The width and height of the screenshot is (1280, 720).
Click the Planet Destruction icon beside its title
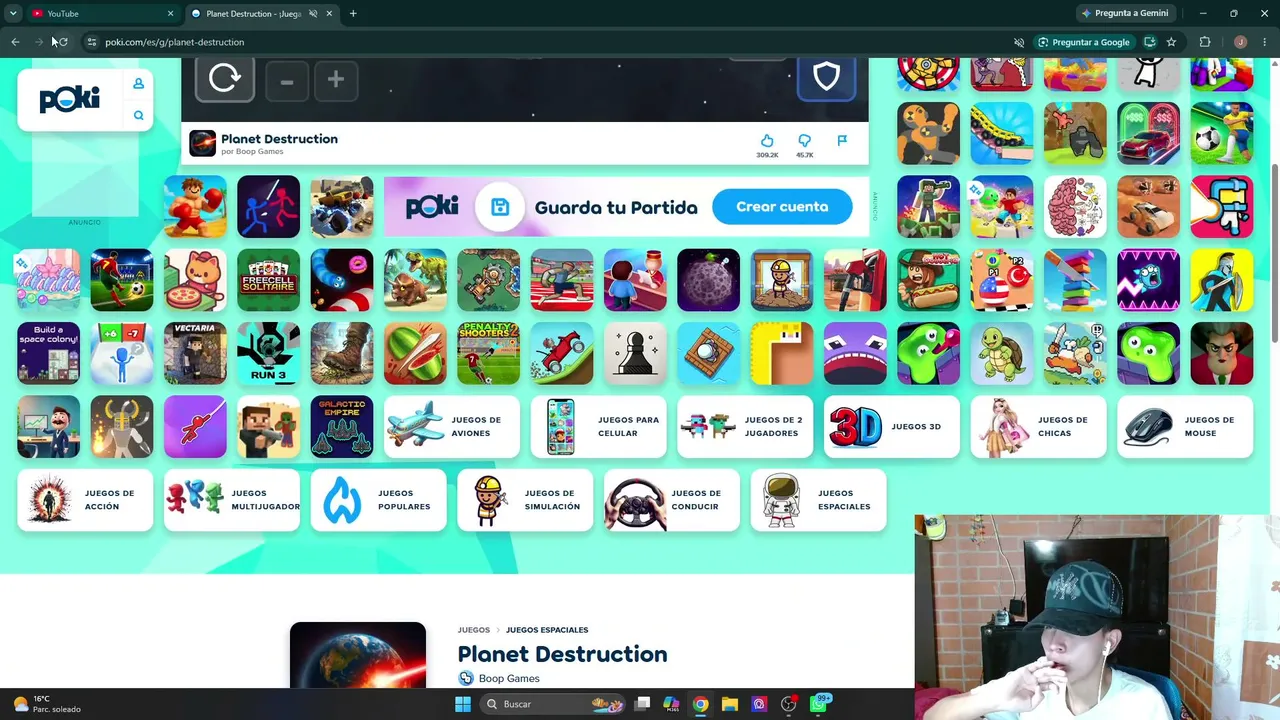(x=202, y=143)
